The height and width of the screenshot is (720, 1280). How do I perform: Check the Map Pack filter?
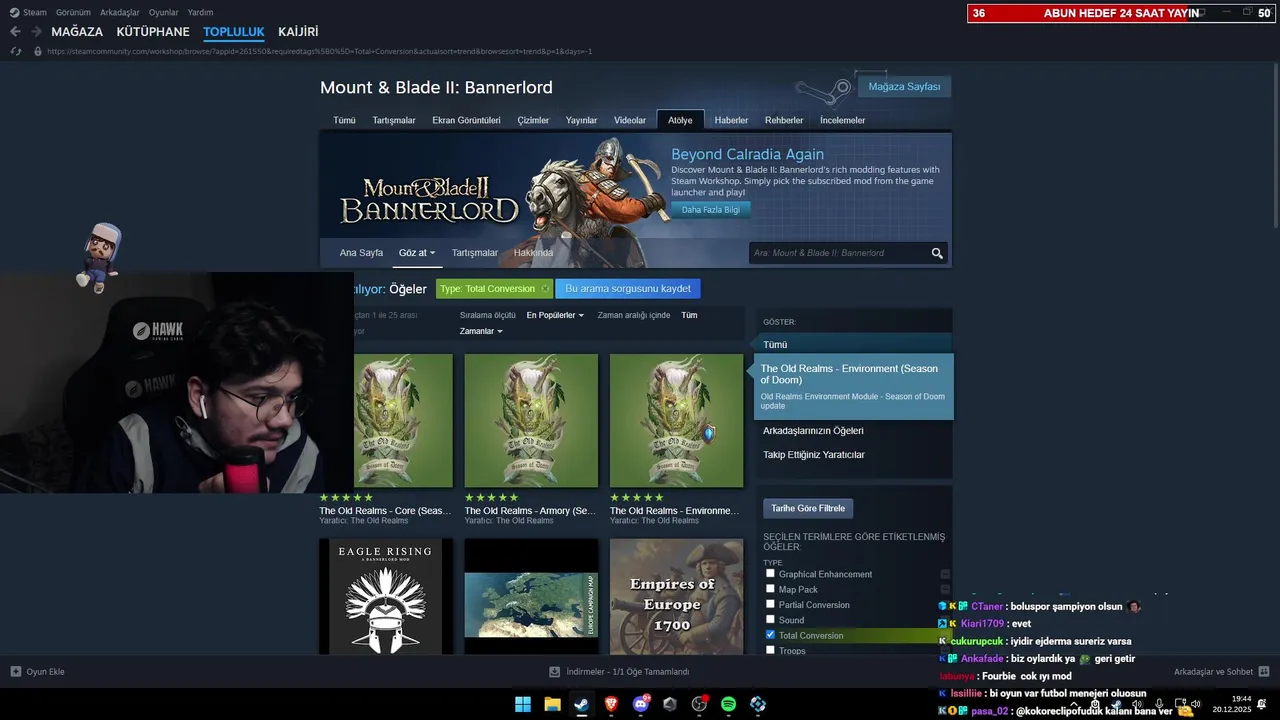point(770,589)
